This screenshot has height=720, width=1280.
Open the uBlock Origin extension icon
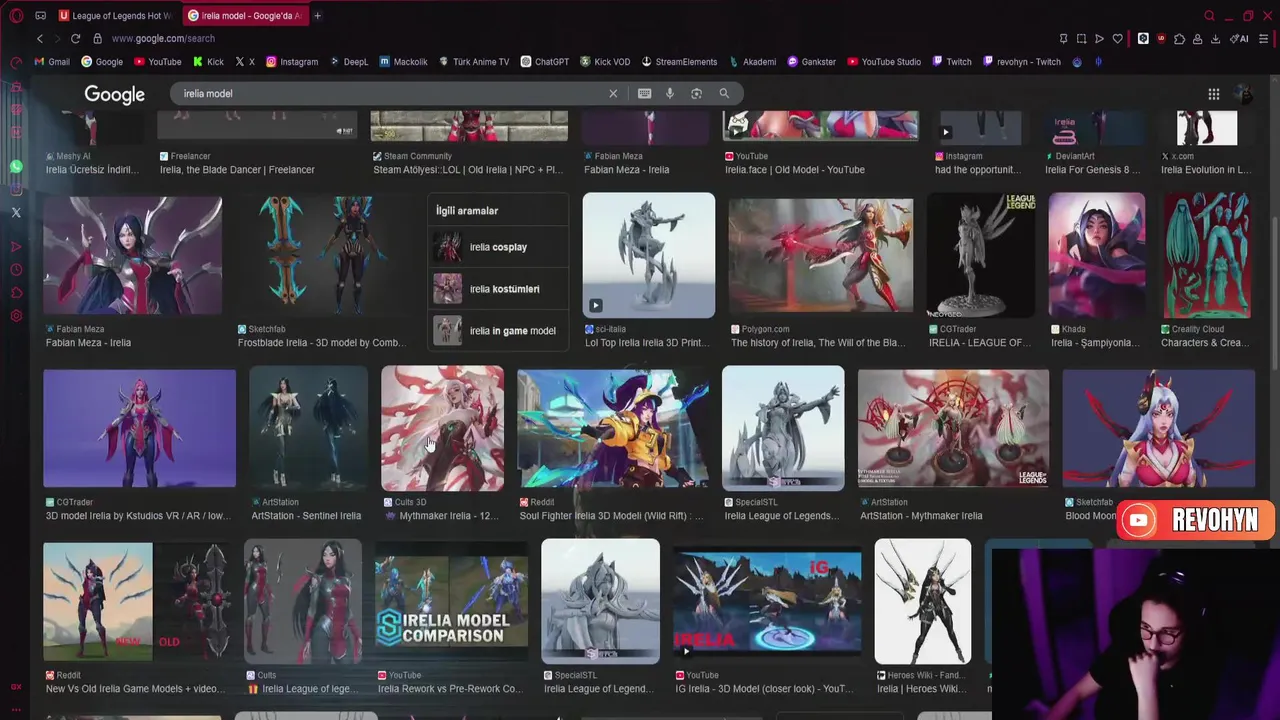1161,39
